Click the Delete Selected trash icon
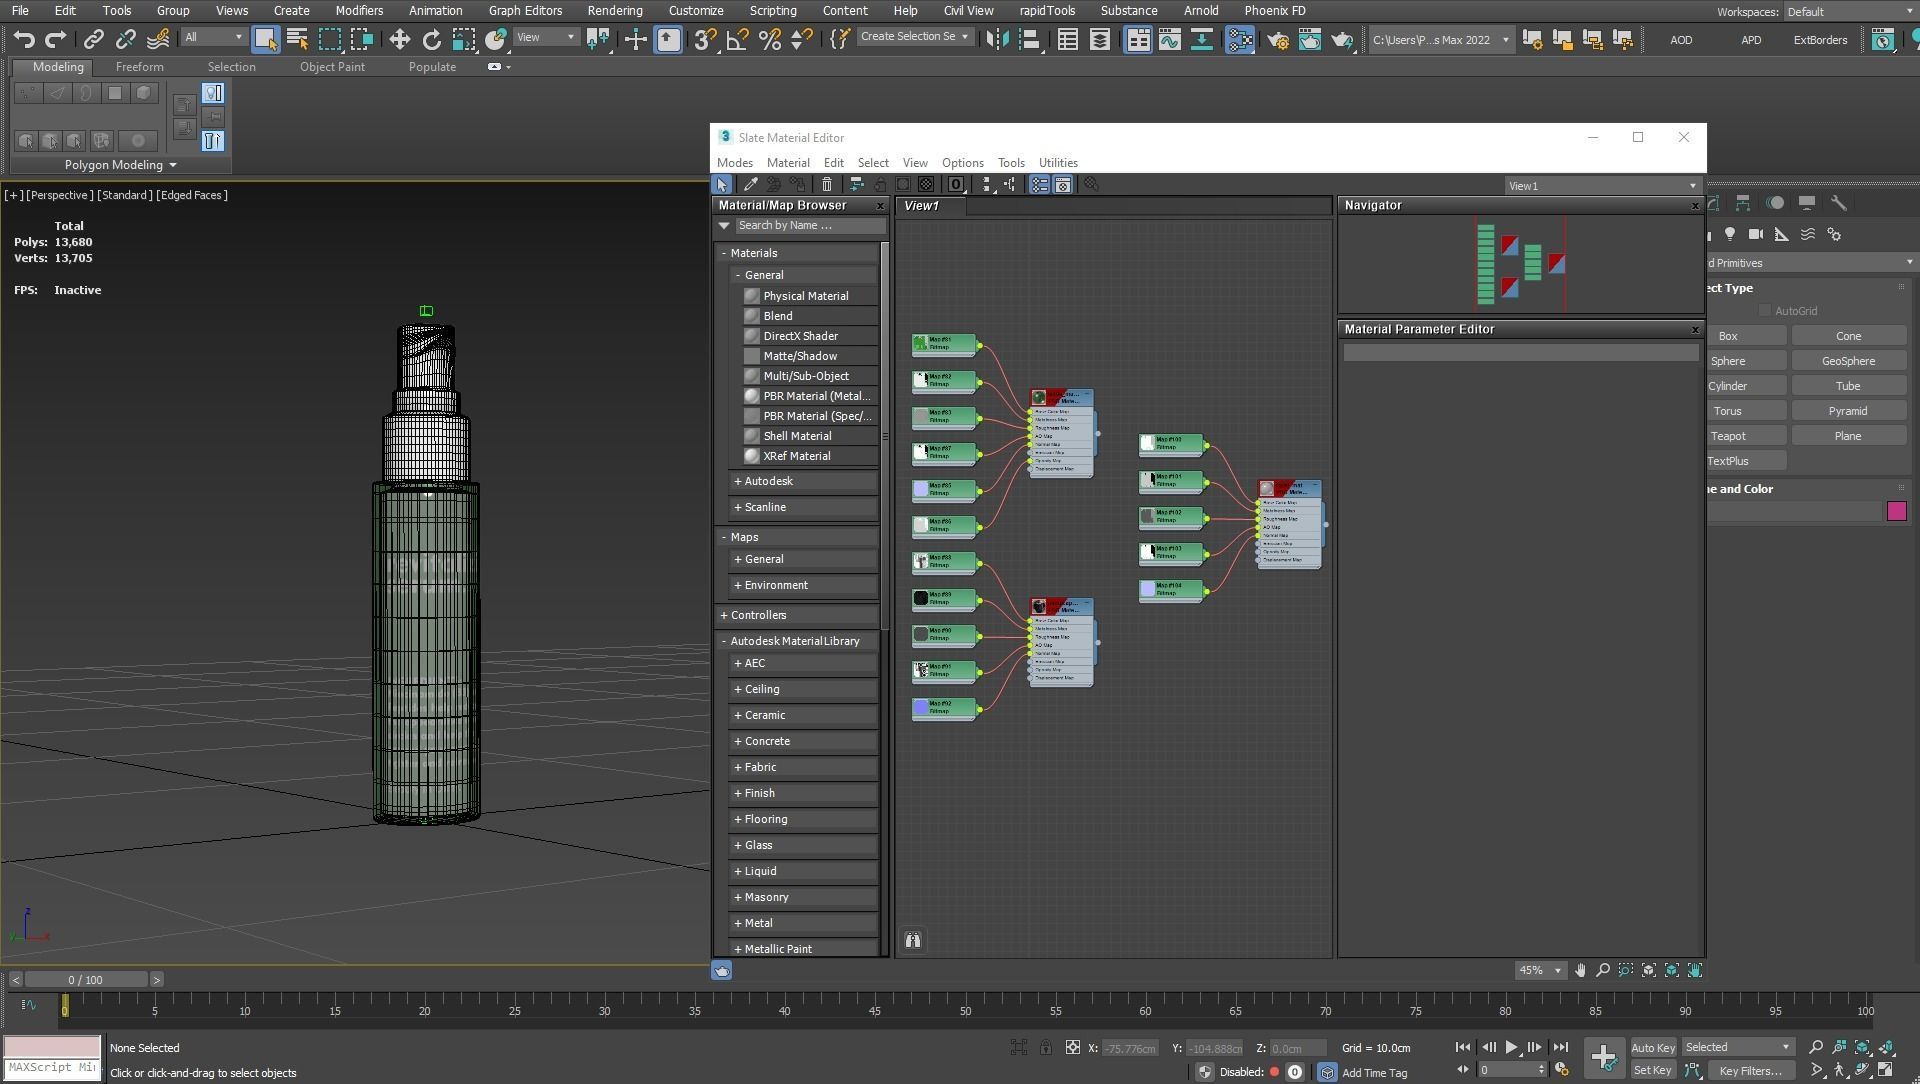 point(827,185)
